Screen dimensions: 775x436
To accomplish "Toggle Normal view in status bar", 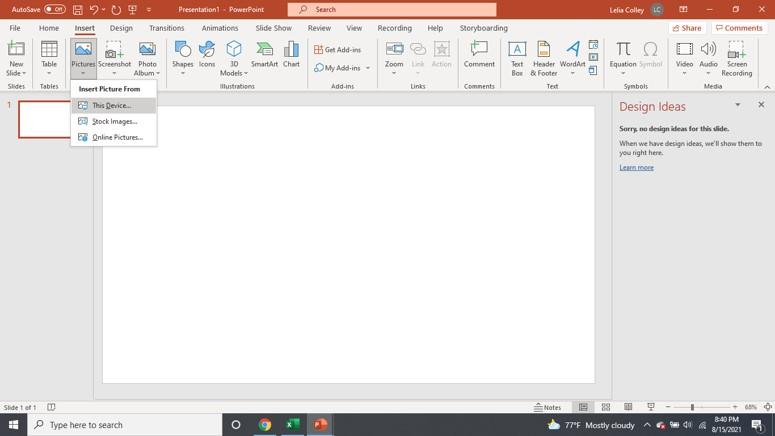I will point(583,407).
